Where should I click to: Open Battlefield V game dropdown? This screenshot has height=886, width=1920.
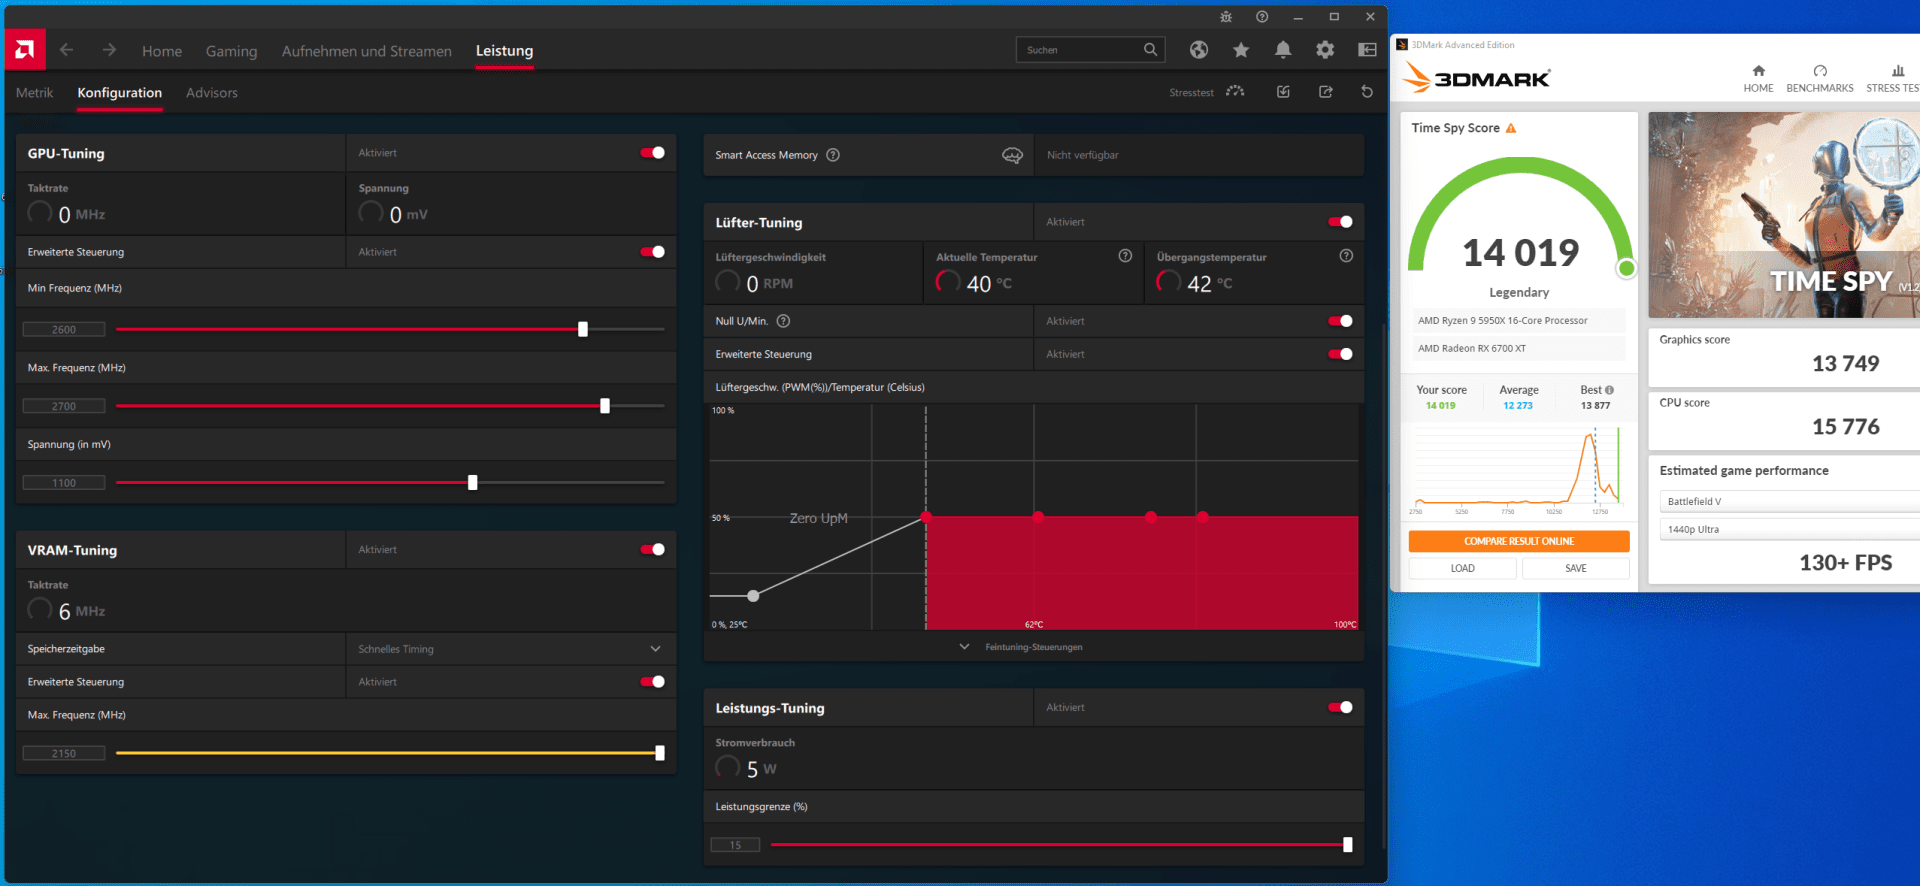pyautogui.click(x=1790, y=501)
